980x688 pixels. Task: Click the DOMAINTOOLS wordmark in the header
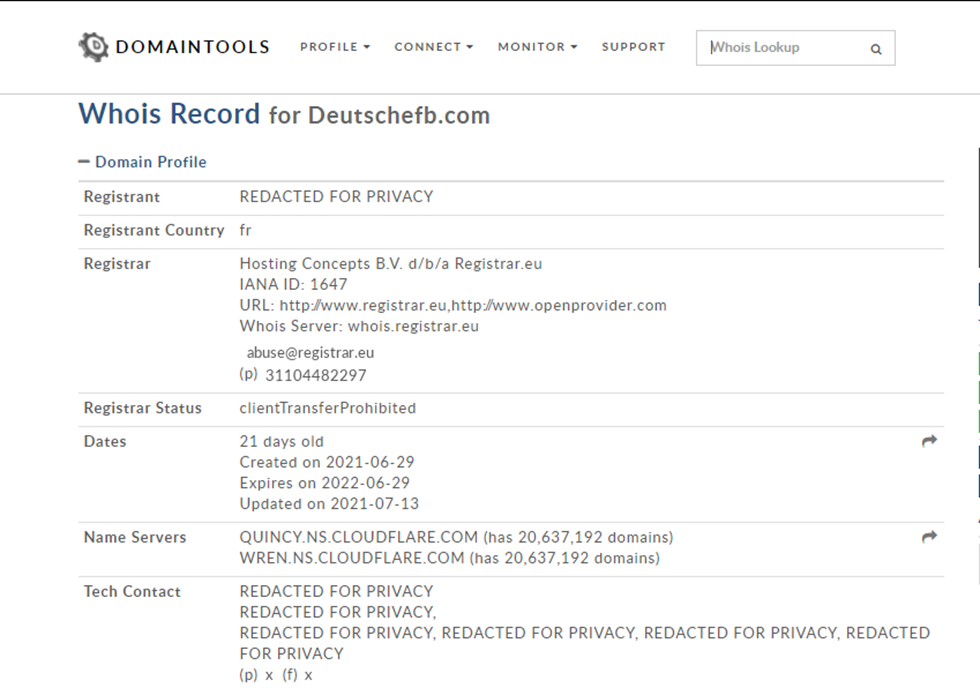pyautogui.click(x=192, y=46)
